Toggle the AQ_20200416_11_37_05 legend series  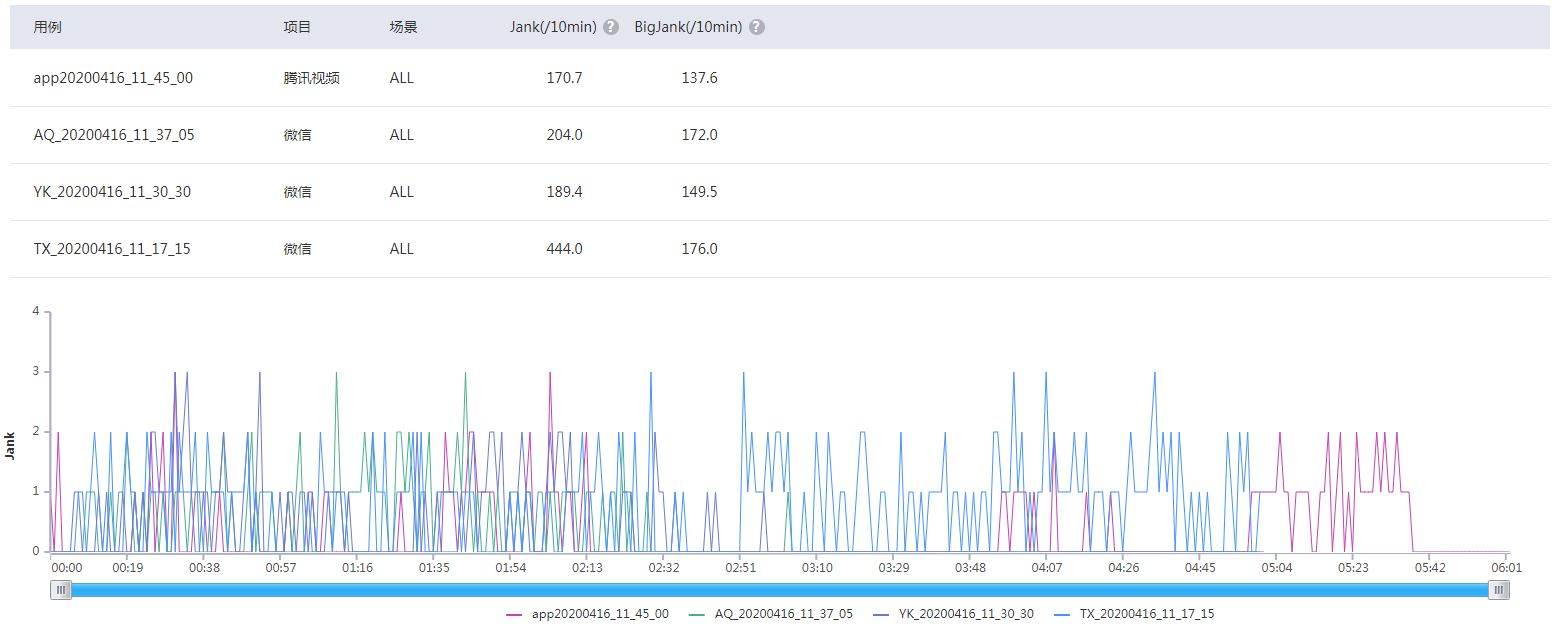(771, 614)
